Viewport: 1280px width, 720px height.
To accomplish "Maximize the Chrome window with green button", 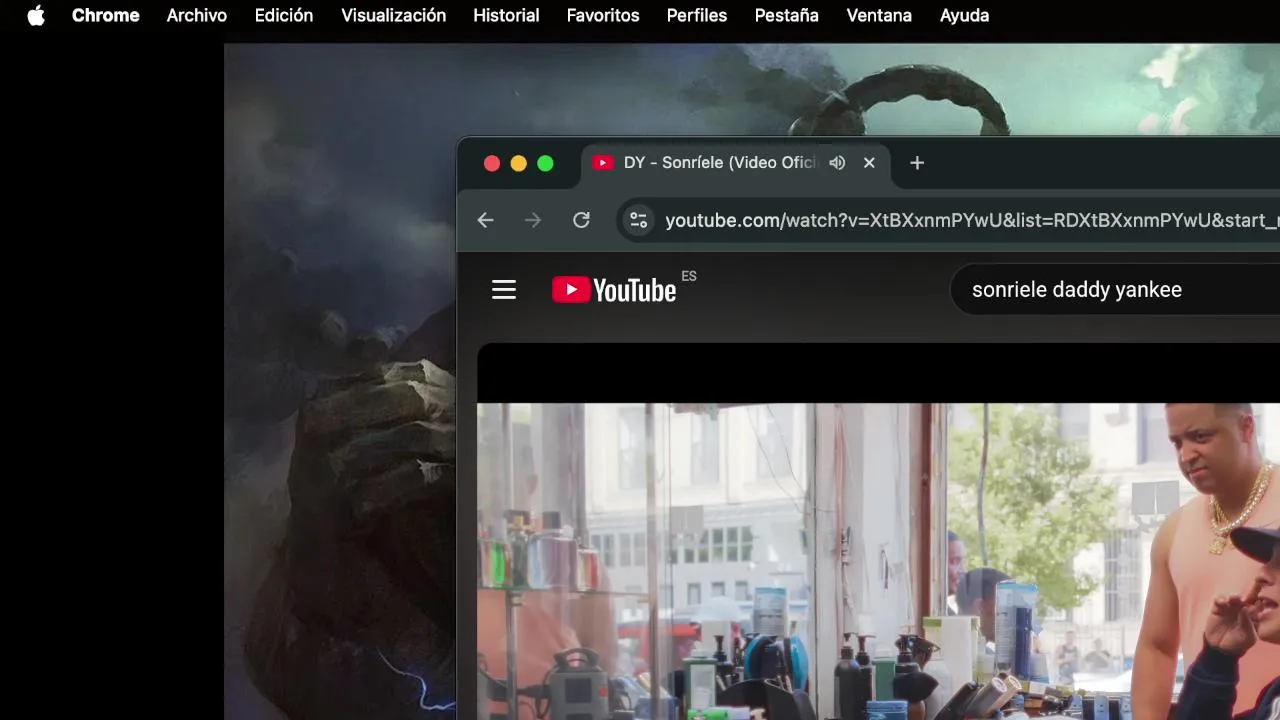I will (x=545, y=163).
